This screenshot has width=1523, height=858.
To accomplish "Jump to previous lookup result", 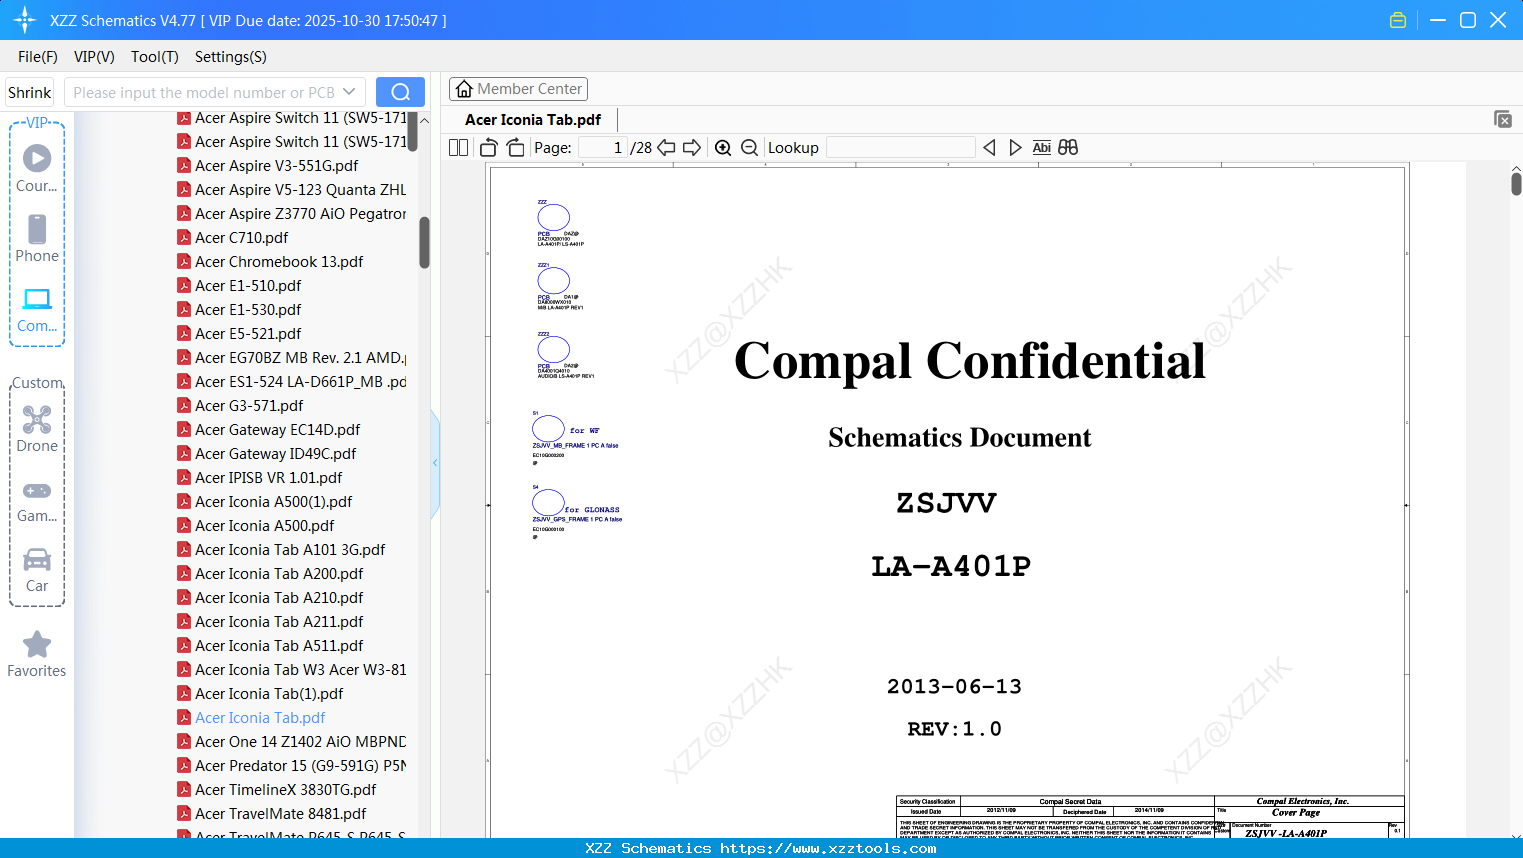I will 989,148.
